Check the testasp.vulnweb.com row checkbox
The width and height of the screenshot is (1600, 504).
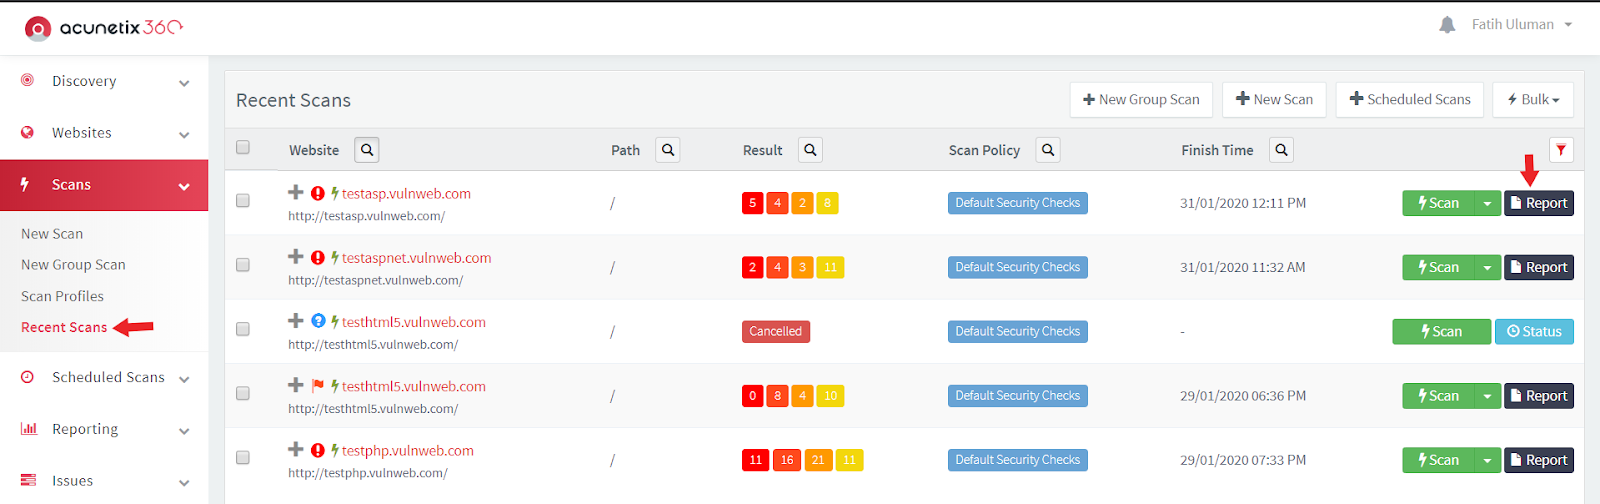tap(243, 200)
